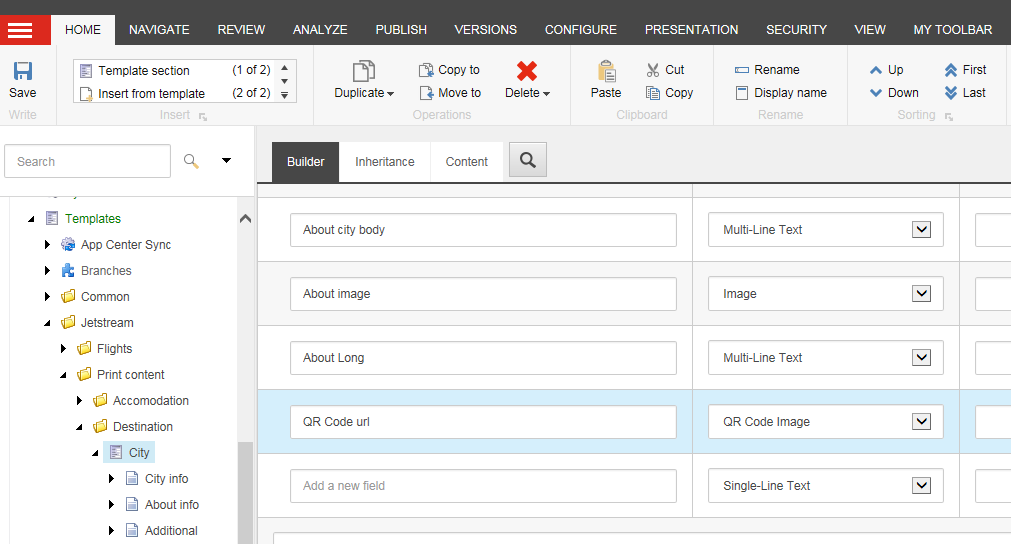Click the red Delete X icon
Image resolution: width=1011 pixels, height=544 pixels.
coord(527,71)
